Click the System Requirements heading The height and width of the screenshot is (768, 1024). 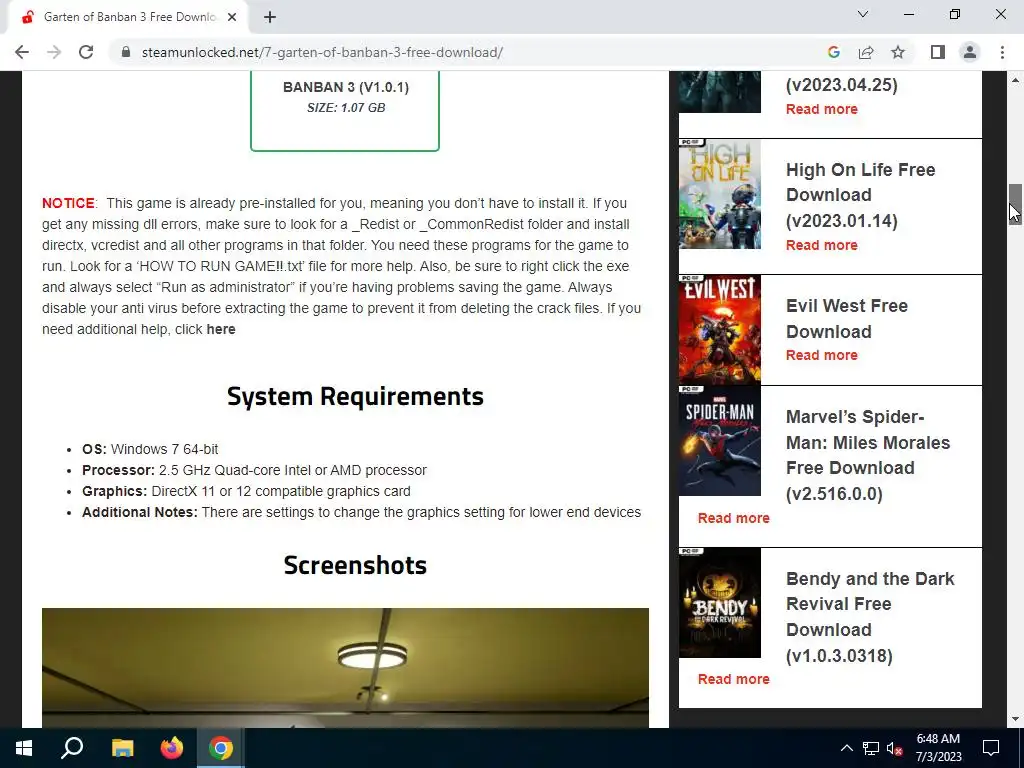click(355, 396)
